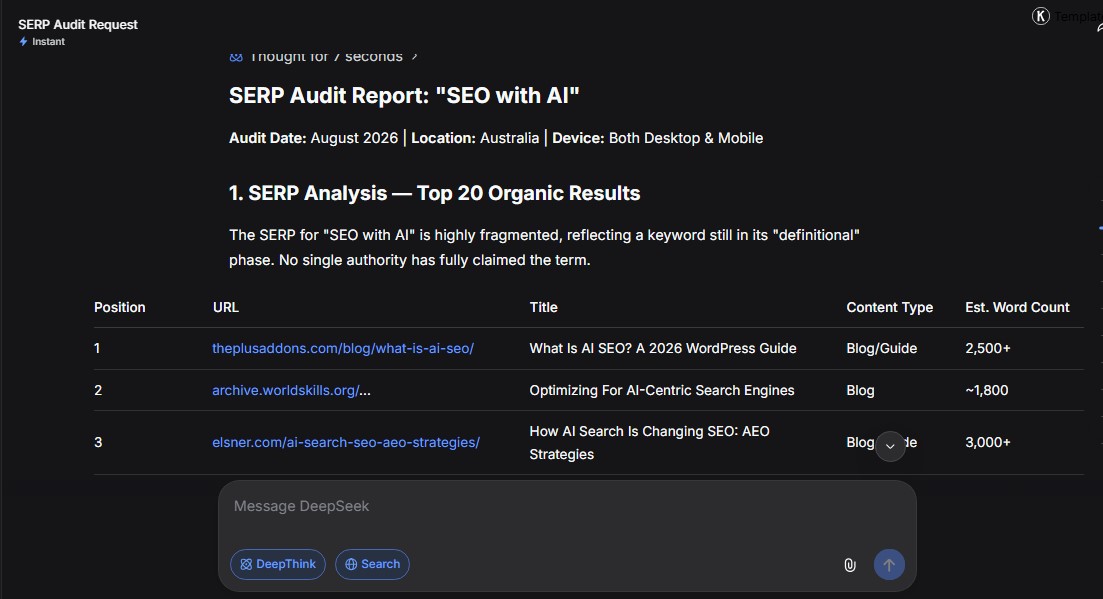1103x599 pixels.
Task: Click the K profile avatar icon
Action: pos(1040,16)
